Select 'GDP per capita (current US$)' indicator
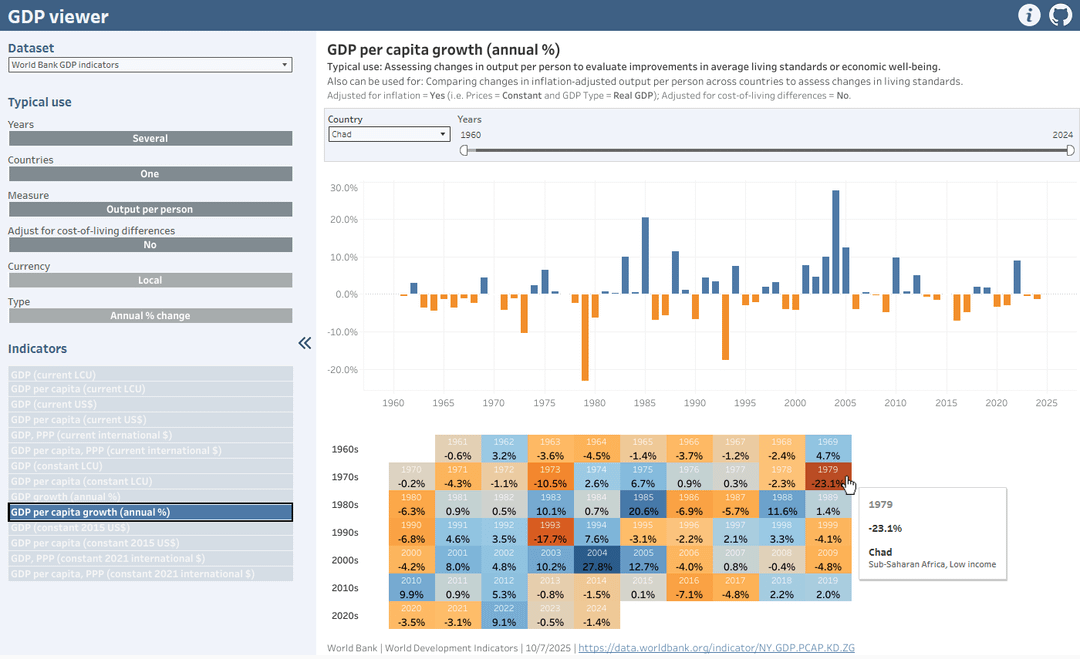1080x659 pixels. tap(150, 420)
